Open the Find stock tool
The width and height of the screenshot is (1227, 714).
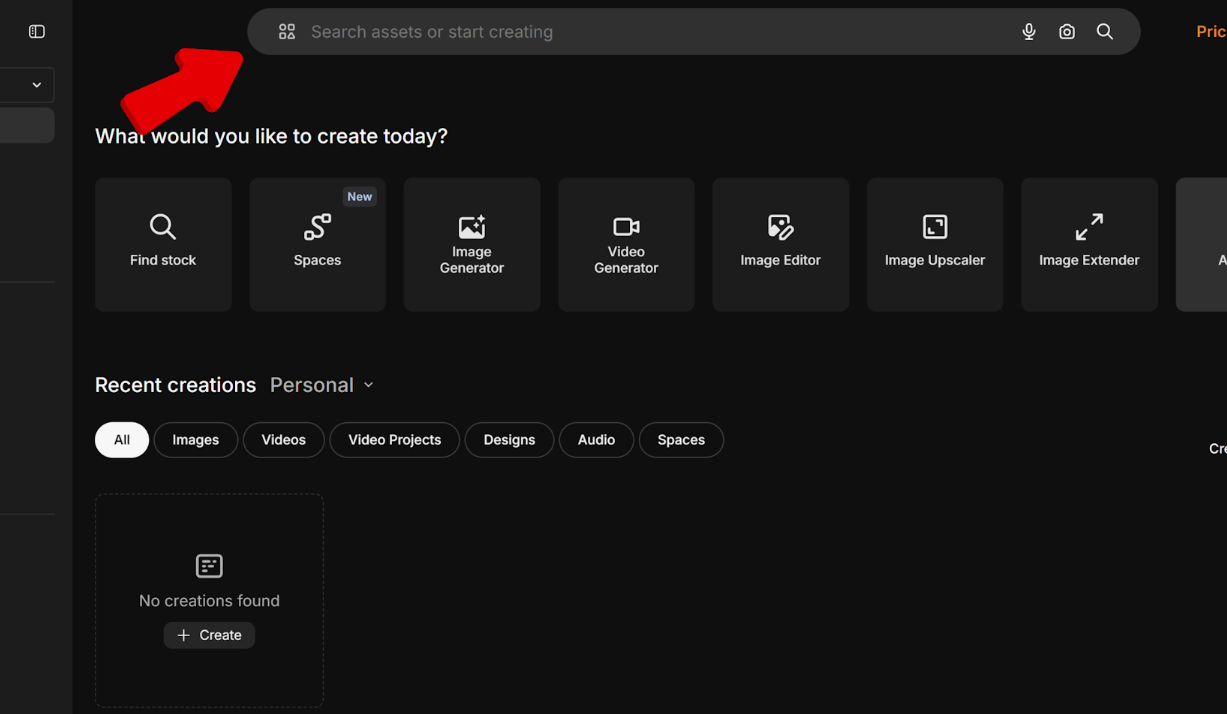[x=163, y=244]
